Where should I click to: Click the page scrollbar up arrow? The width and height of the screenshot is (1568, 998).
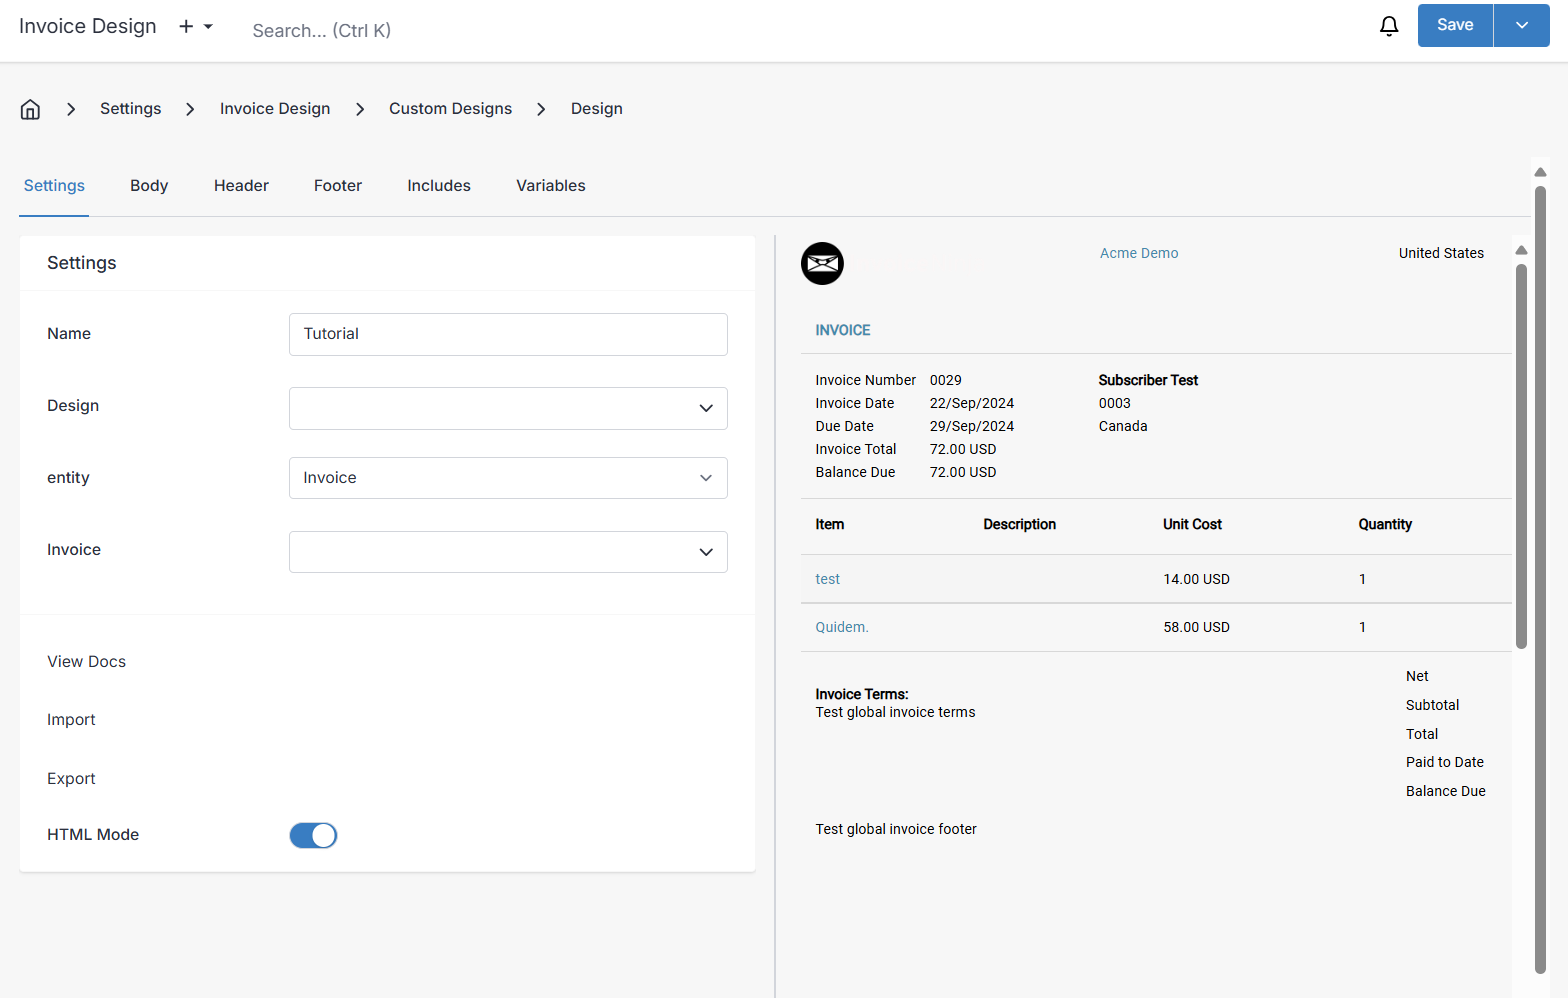click(1540, 172)
